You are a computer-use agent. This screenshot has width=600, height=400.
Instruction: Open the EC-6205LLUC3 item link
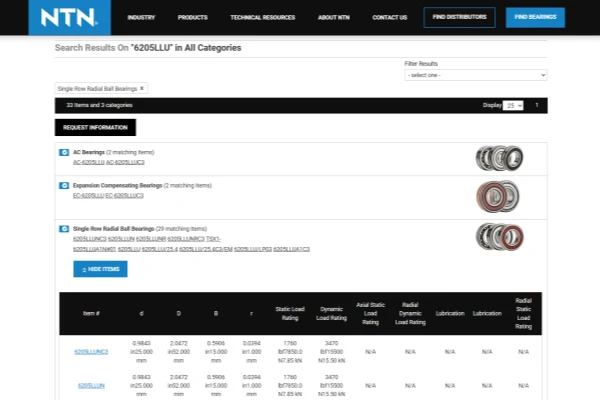point(124,196)
